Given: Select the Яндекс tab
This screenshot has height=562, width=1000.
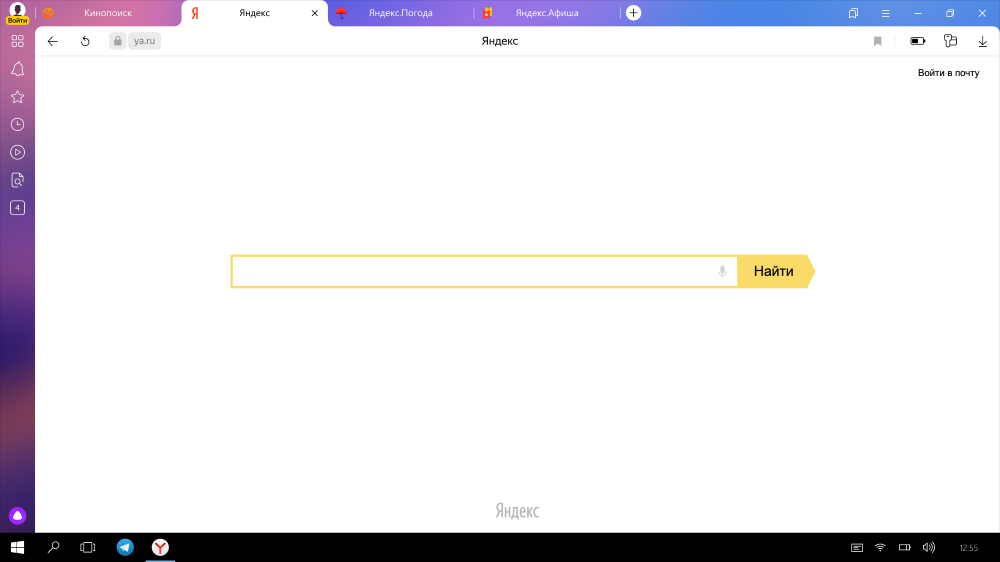Looking at the screenshot, I should click(x=254, y=13).
